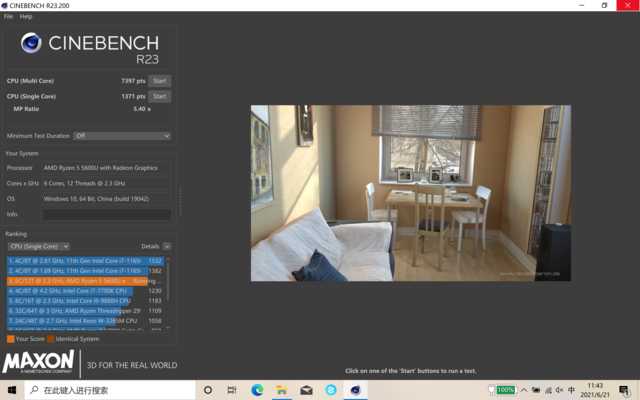
Task: Click the rendered living room image
Action: (x=411, y=193)
